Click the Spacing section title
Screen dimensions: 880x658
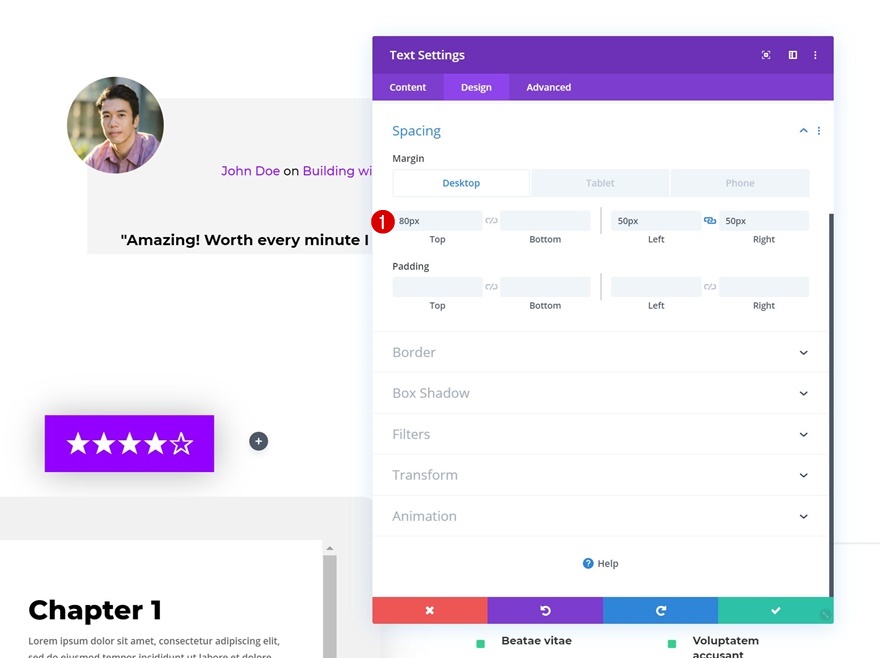[x=416, y=131]
